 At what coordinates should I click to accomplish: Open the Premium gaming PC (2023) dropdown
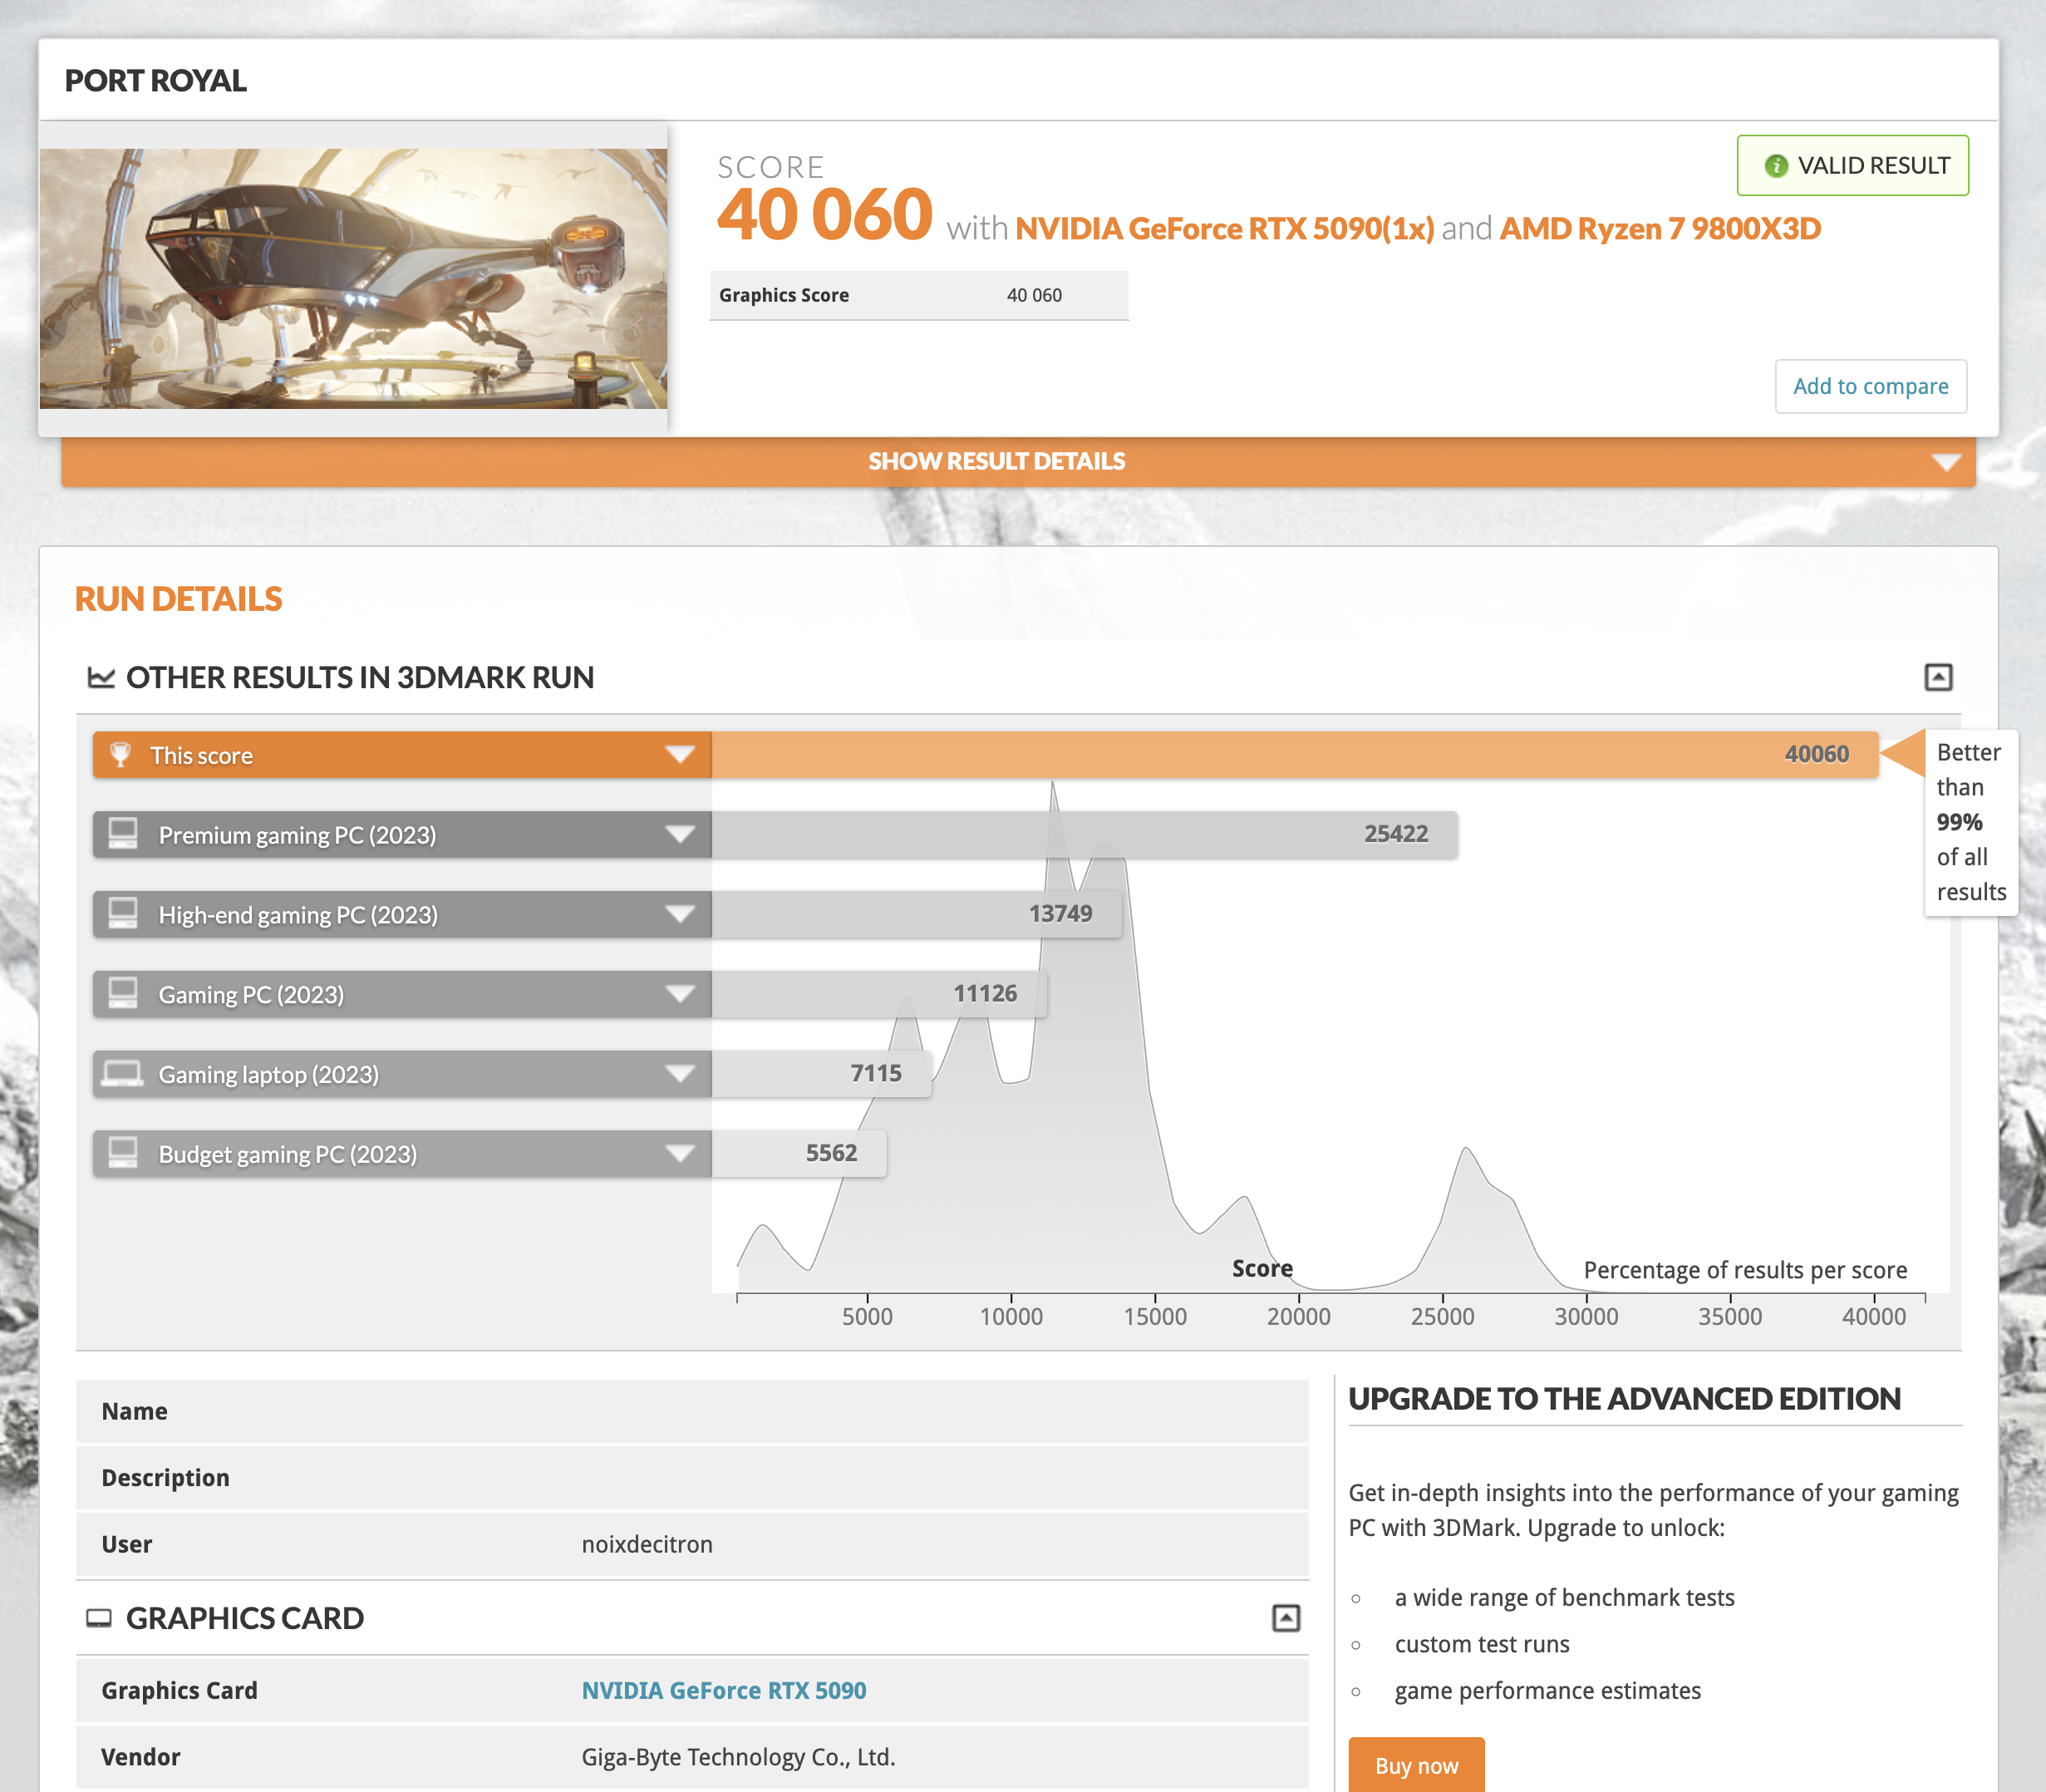click(680, 834)
